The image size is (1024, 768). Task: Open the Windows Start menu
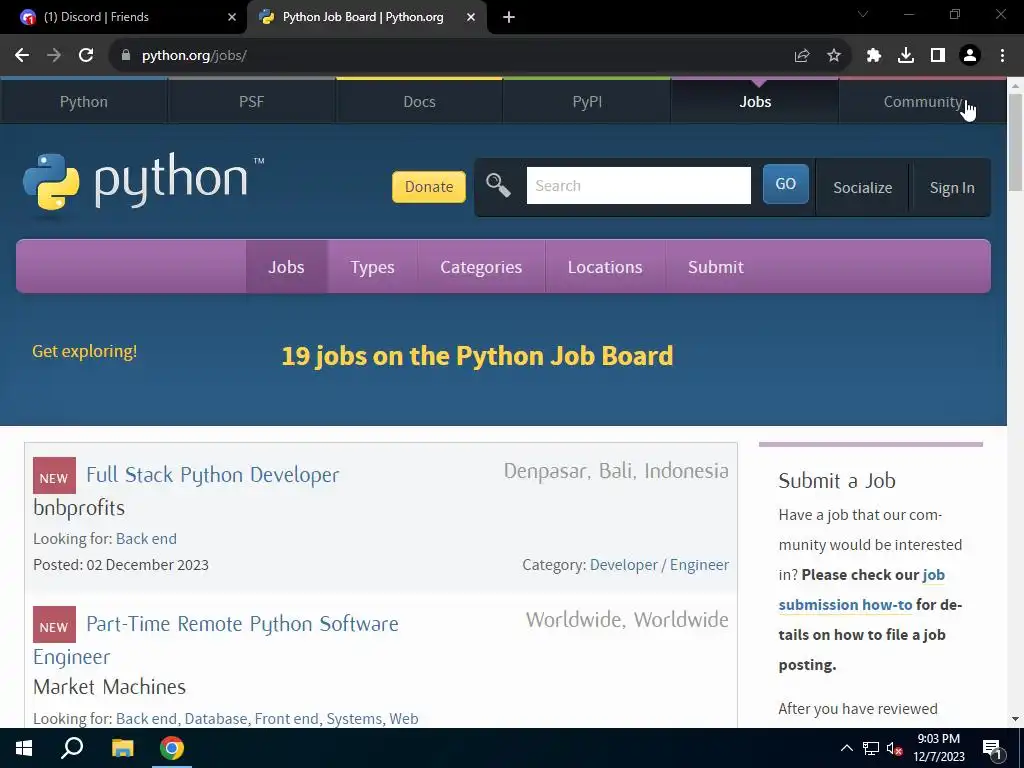click(24, 748)
